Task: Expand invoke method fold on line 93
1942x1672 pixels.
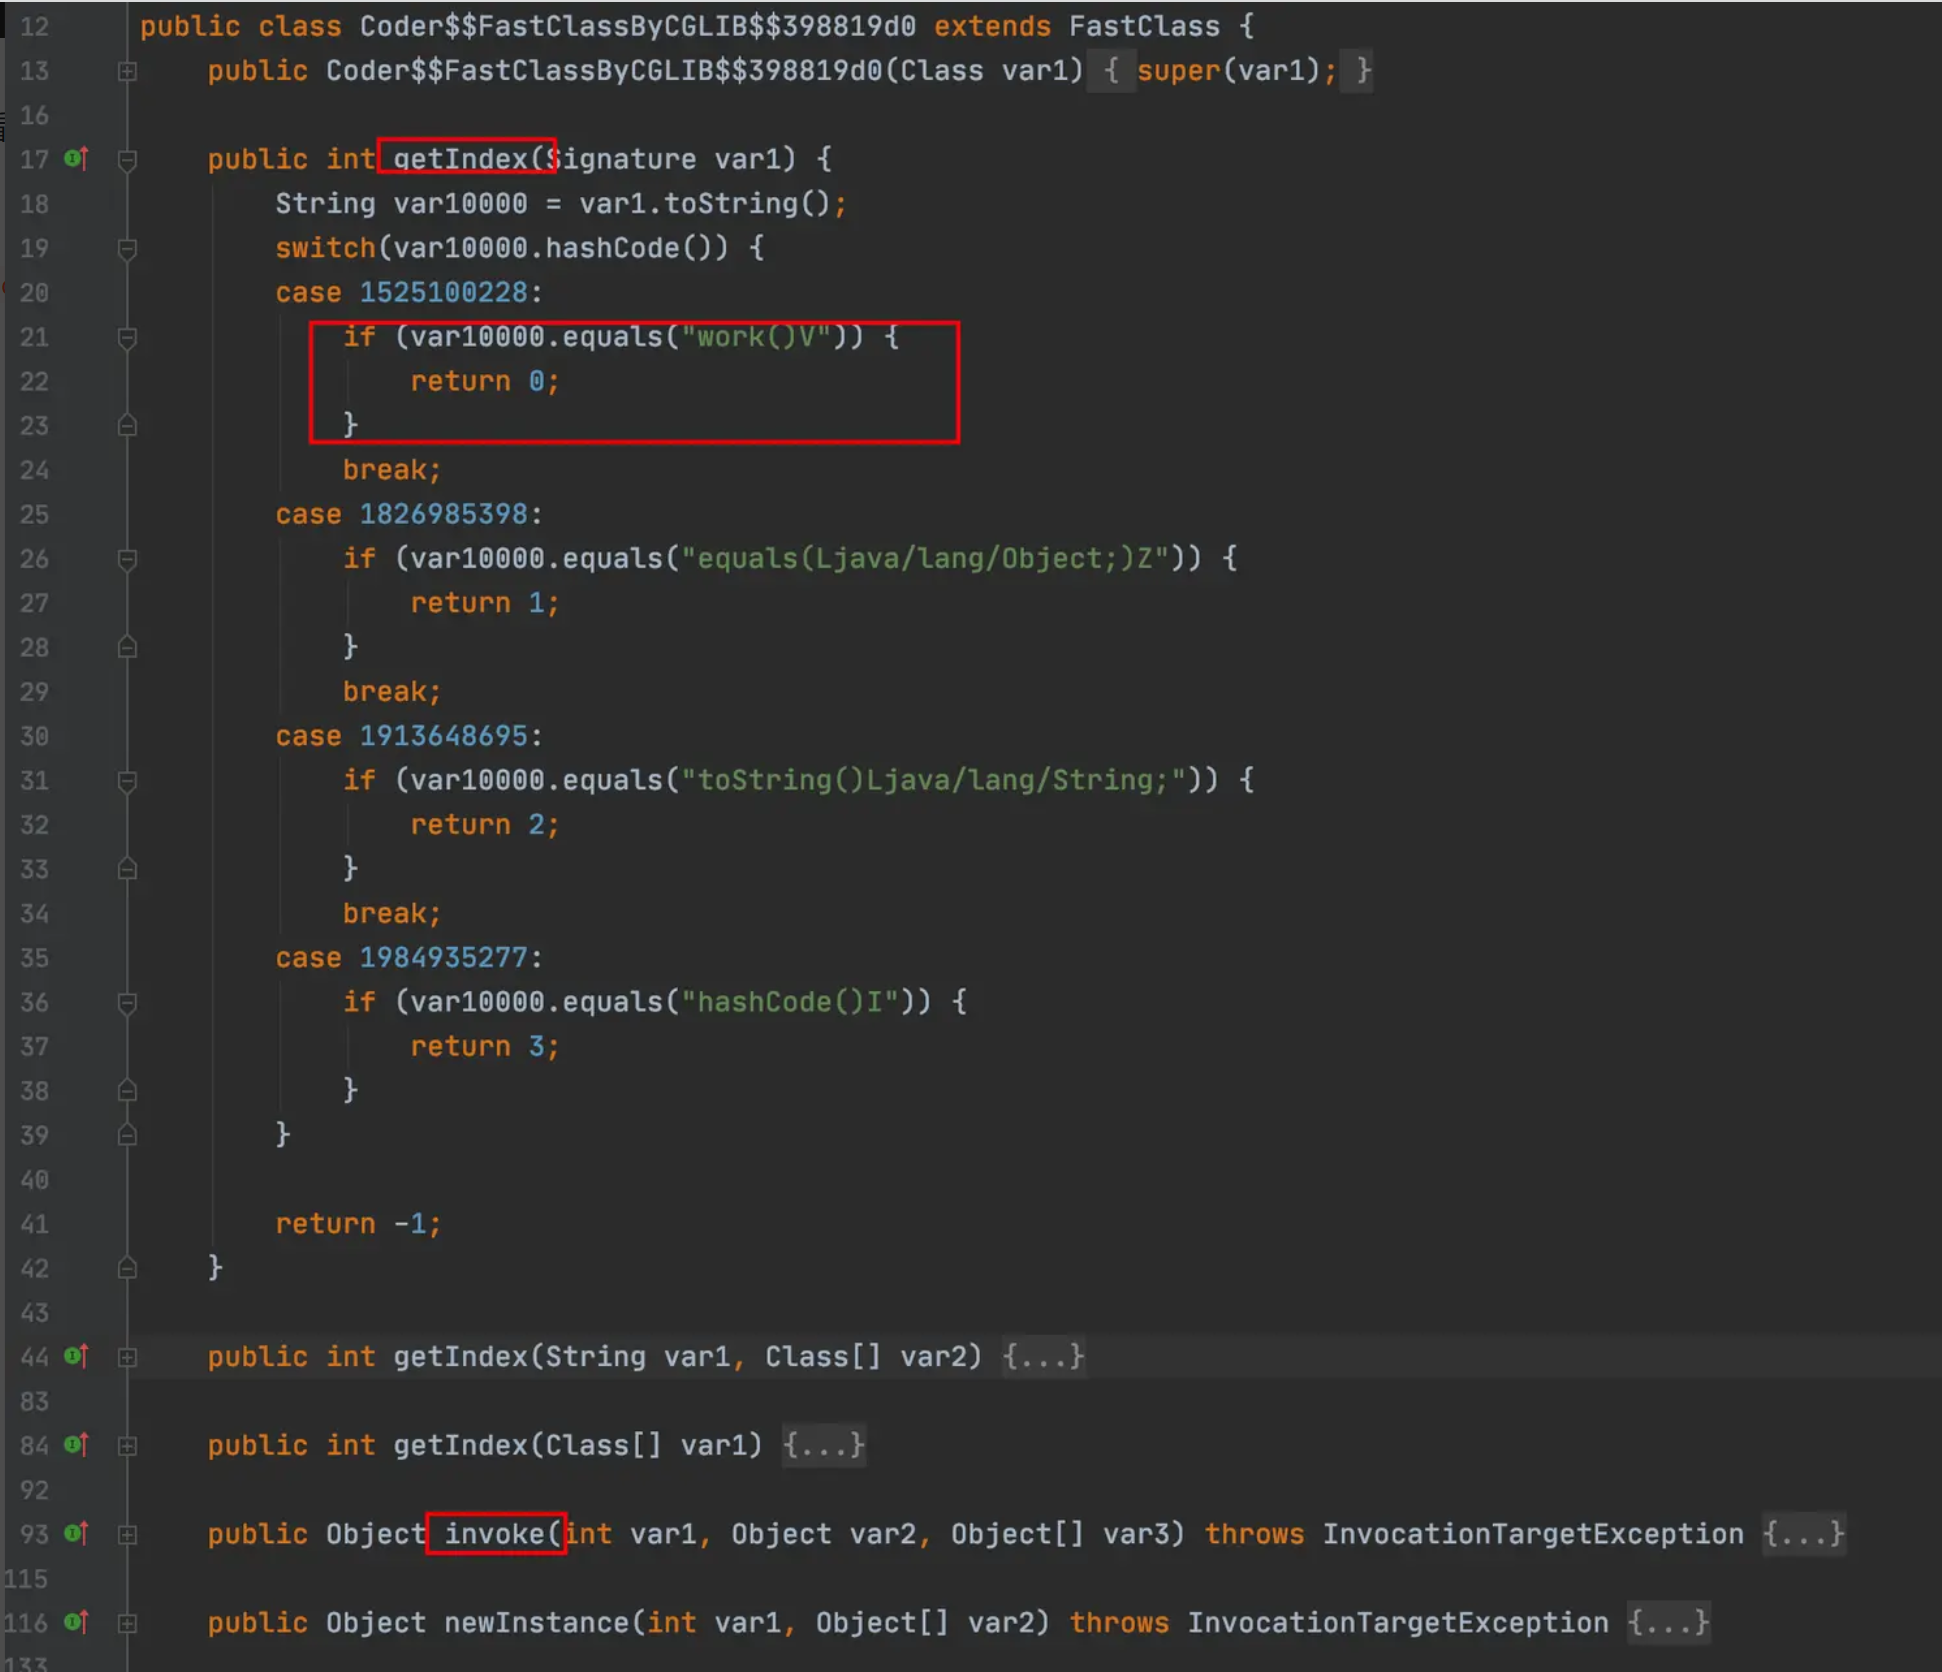Action: click(x=127, y=1534)
